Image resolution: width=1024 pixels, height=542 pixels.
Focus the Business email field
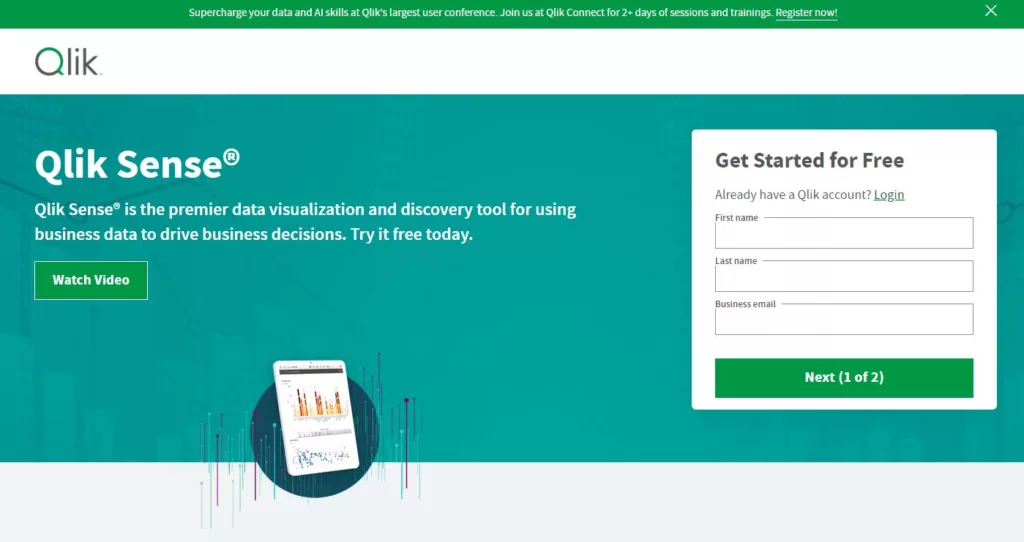(844, 319)
